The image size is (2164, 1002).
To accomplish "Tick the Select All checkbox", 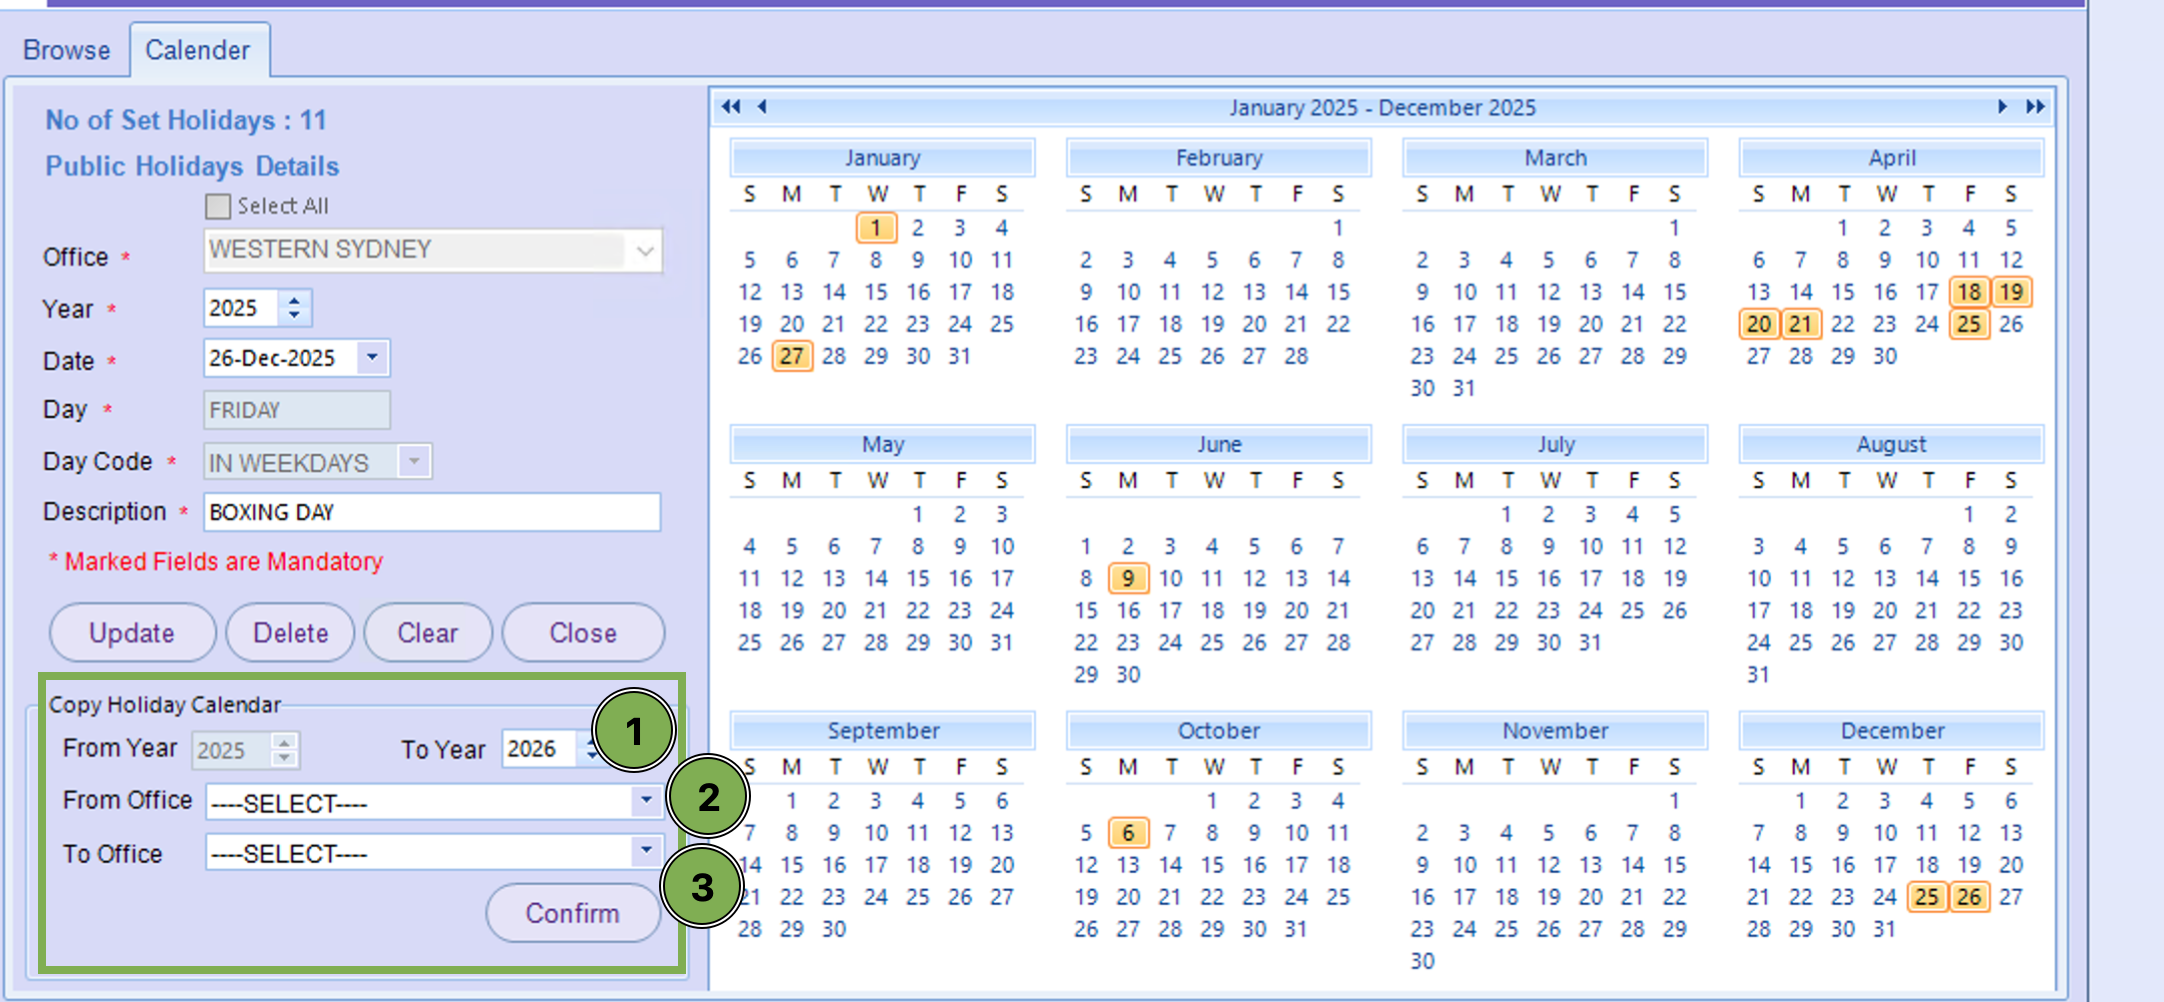I will click(218, 206).
